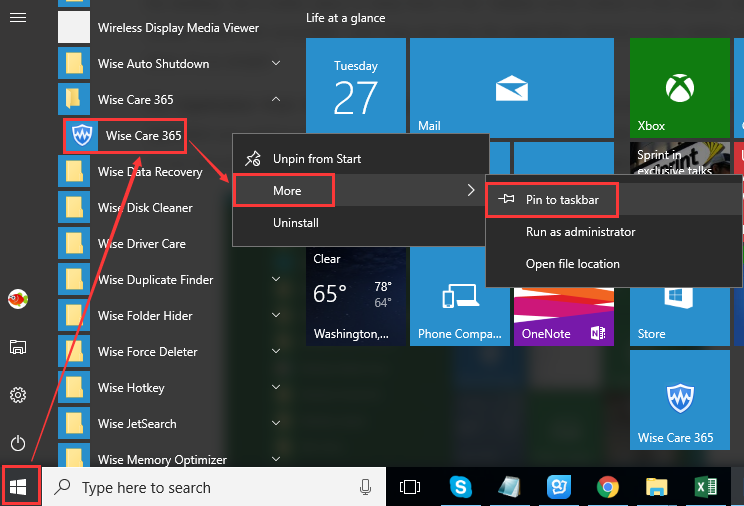Launch Wise Care 365 app entry
This screenshot has height=506, width=744.
tap(125, 136)
